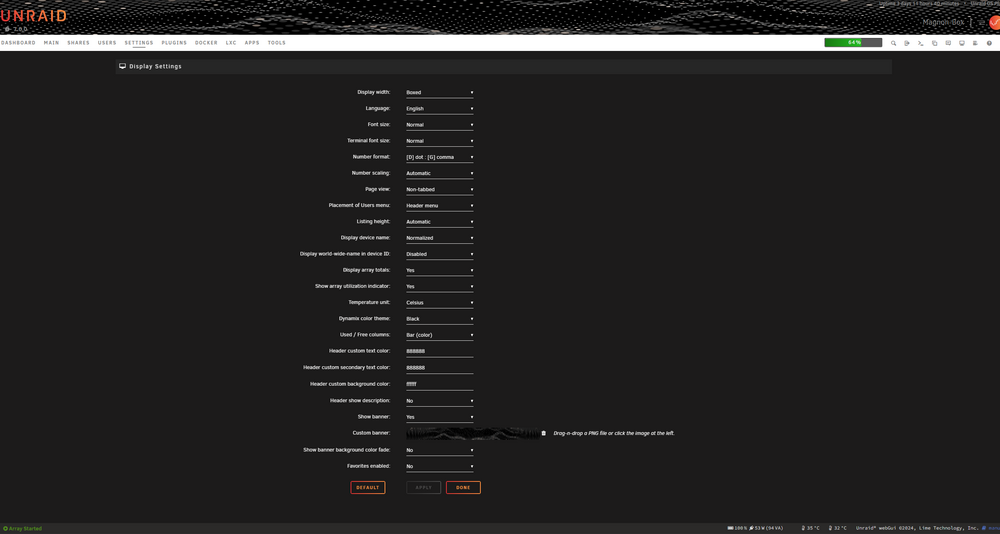1000x534 pixels.
Task: Edit Header custom secondary text color field
Action: click(x=439, y=368)
